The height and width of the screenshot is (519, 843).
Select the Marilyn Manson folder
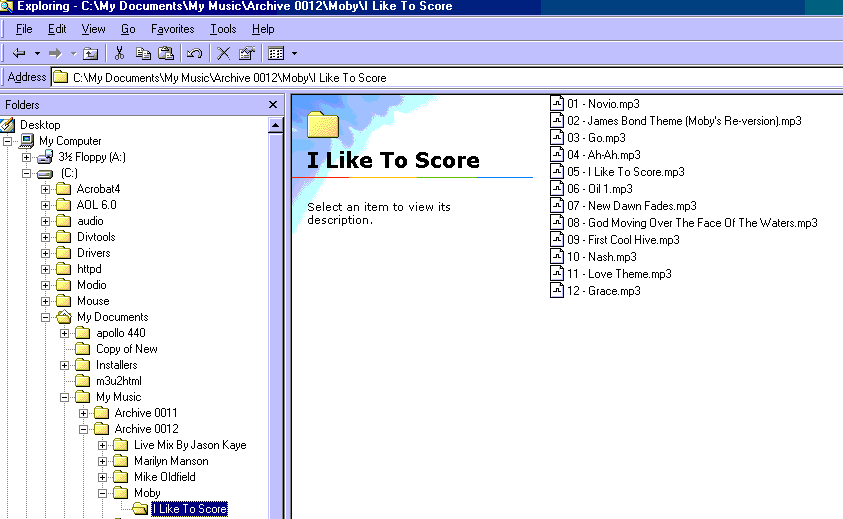click(171, 461)
